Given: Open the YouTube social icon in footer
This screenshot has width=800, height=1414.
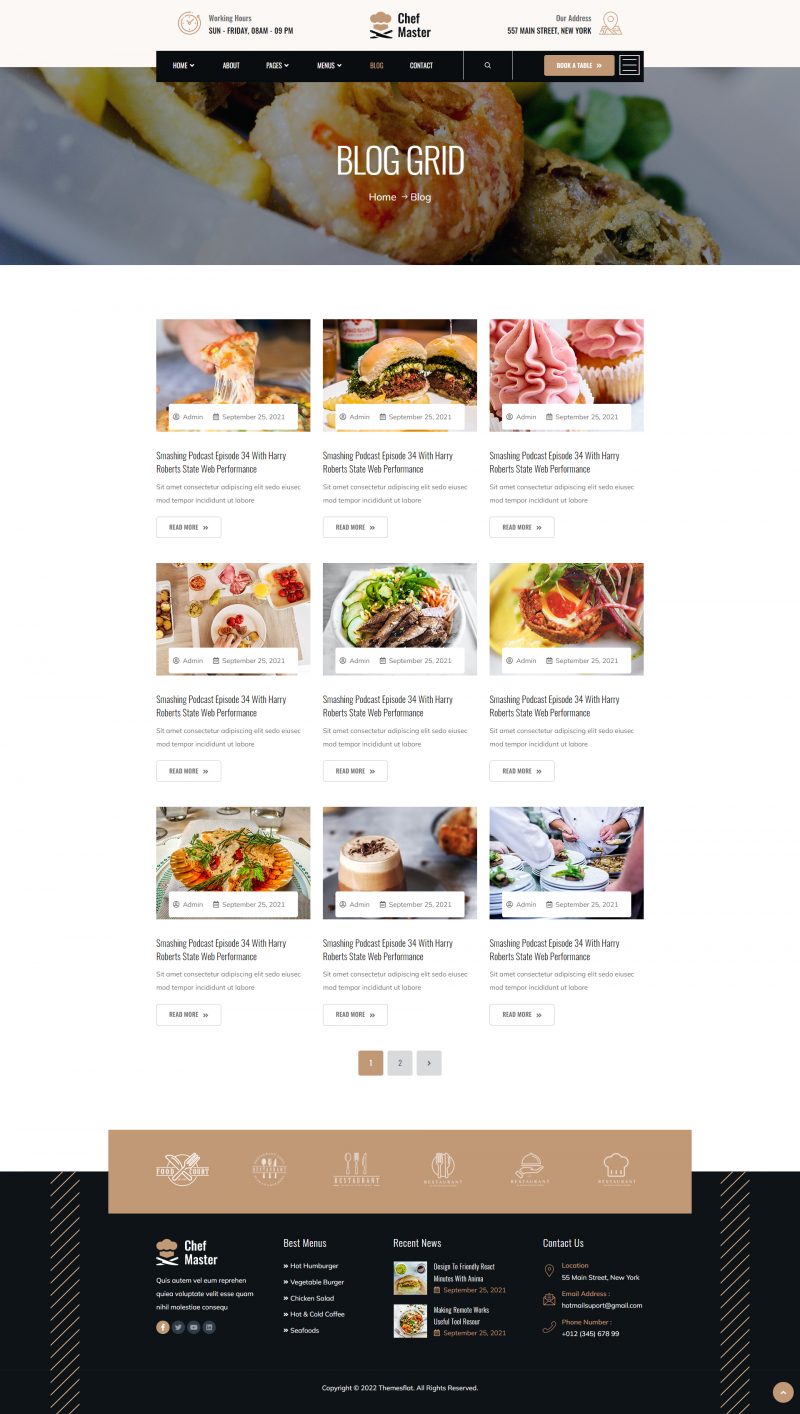Looking at the screenshot, I should point(194,1327).
